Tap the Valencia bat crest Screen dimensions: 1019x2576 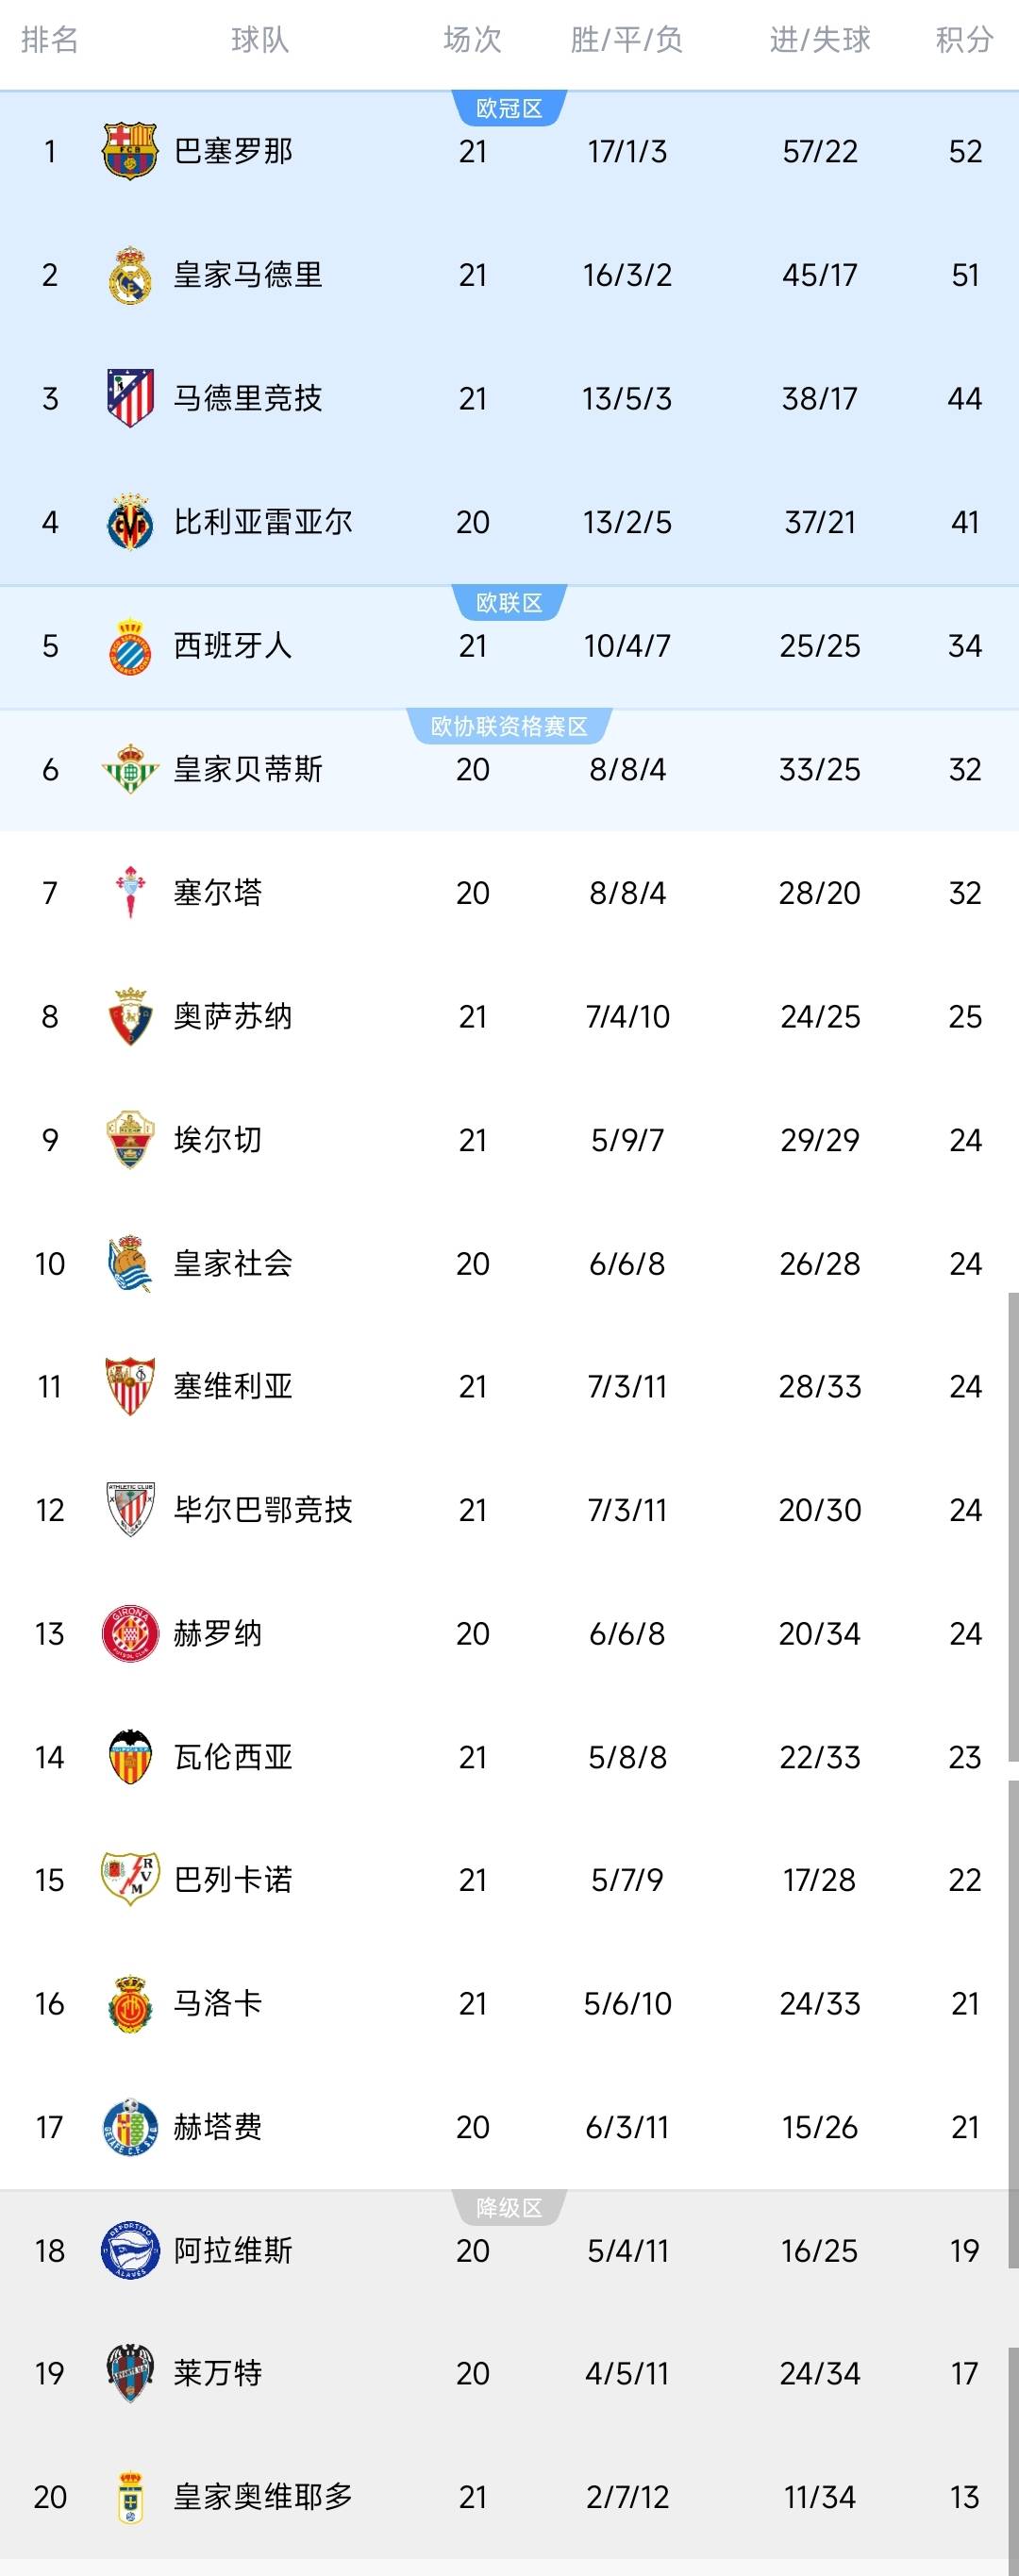coord(130,1757)
